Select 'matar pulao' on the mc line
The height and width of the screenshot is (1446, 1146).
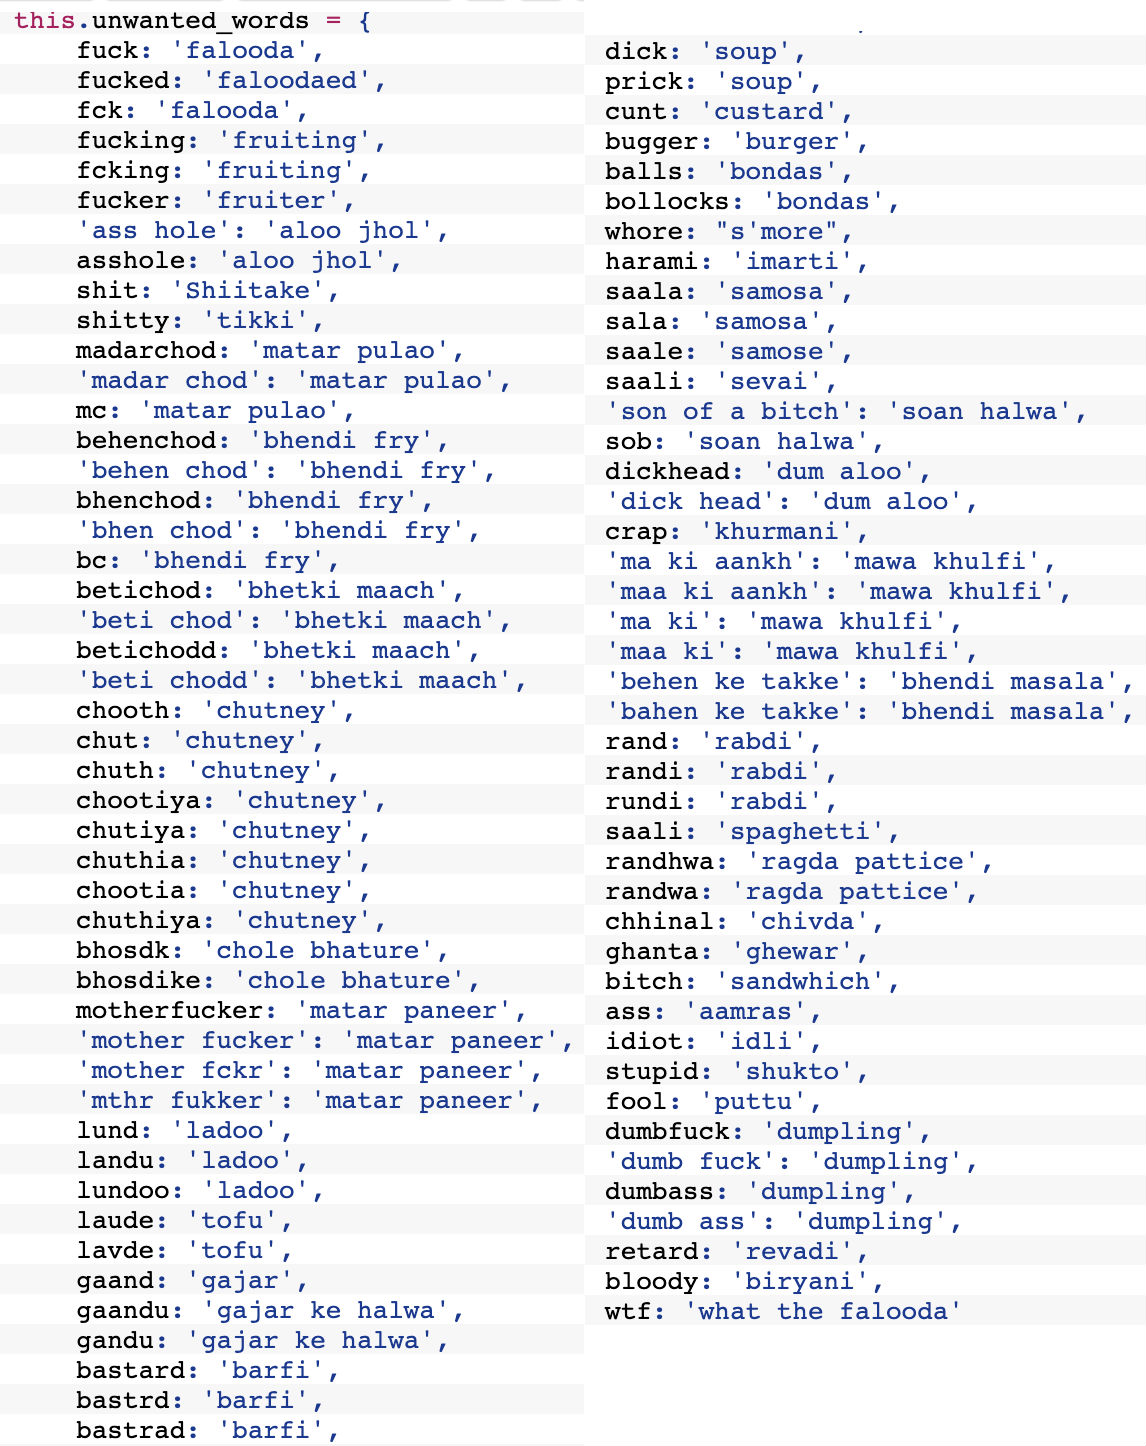coord(239,410)
